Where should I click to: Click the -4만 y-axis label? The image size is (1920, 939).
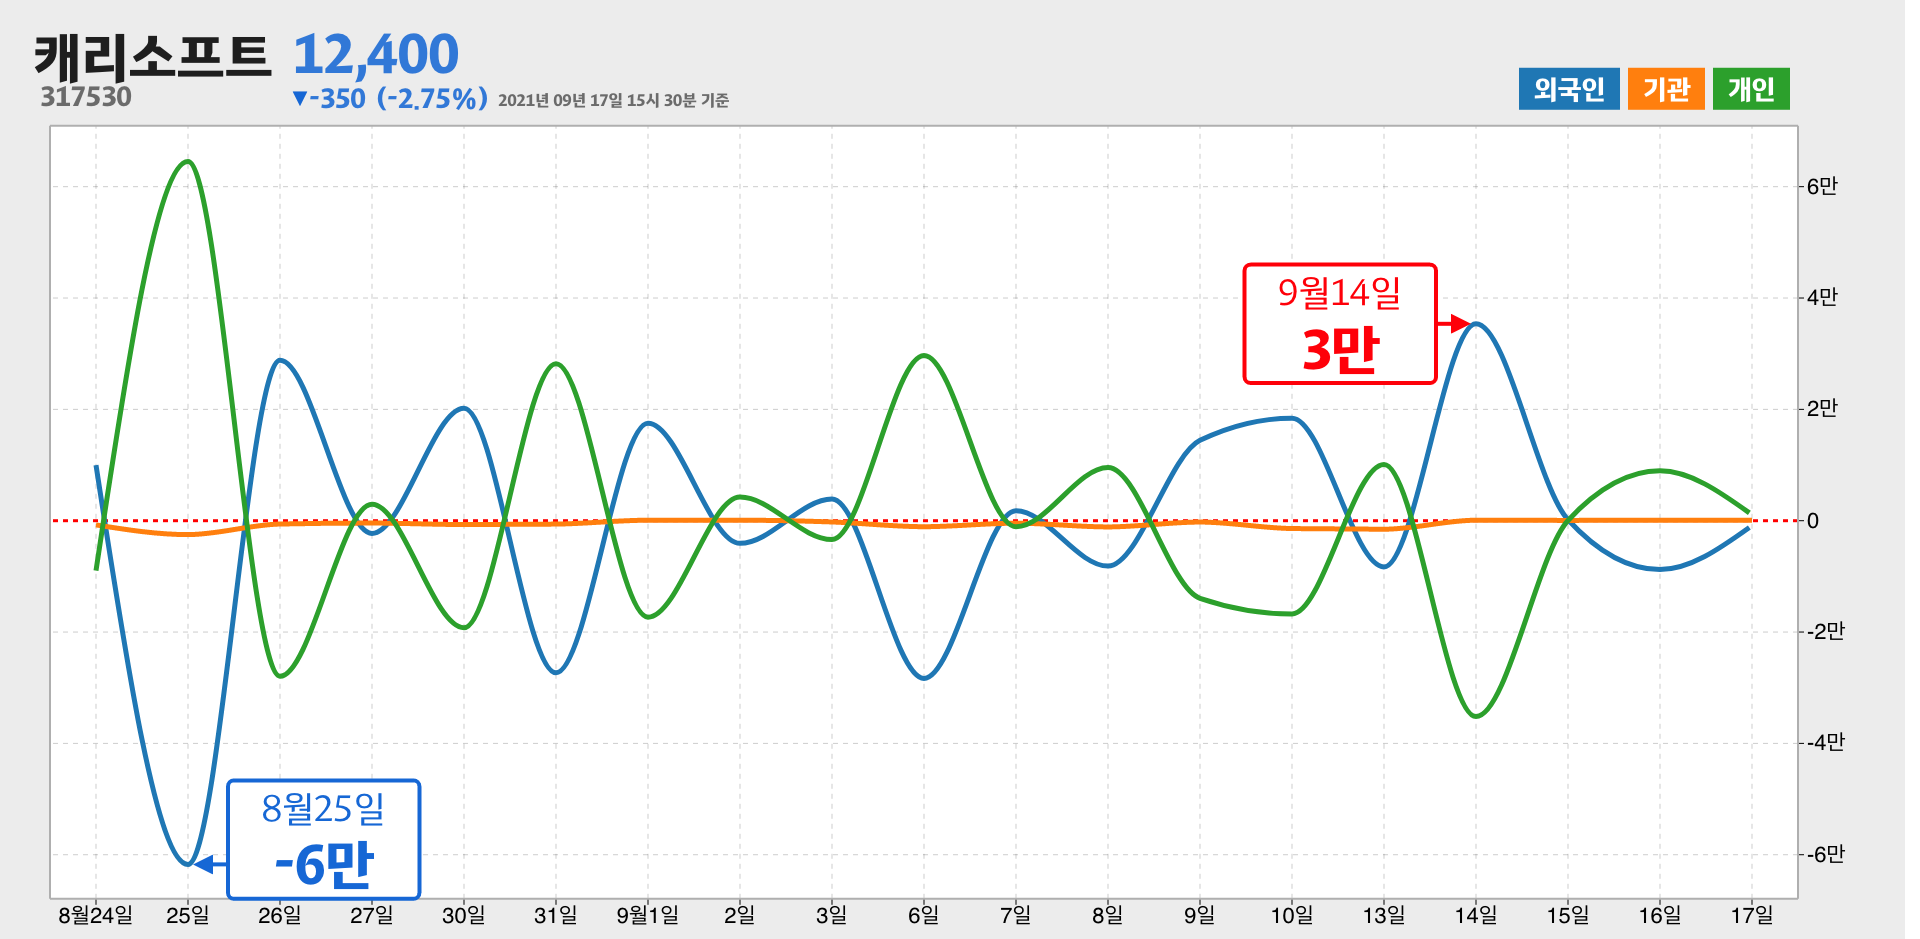pyautogui.click(x=1825, y=742)
